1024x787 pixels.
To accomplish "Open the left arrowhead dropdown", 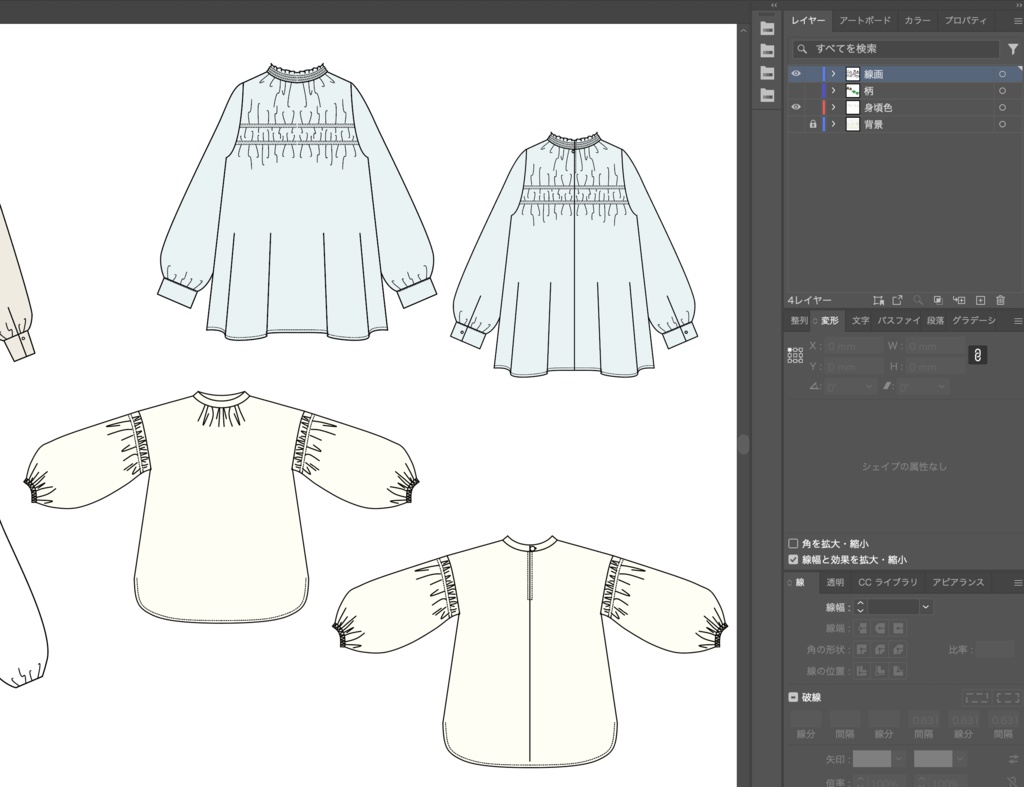I will [x=898, y=758].
